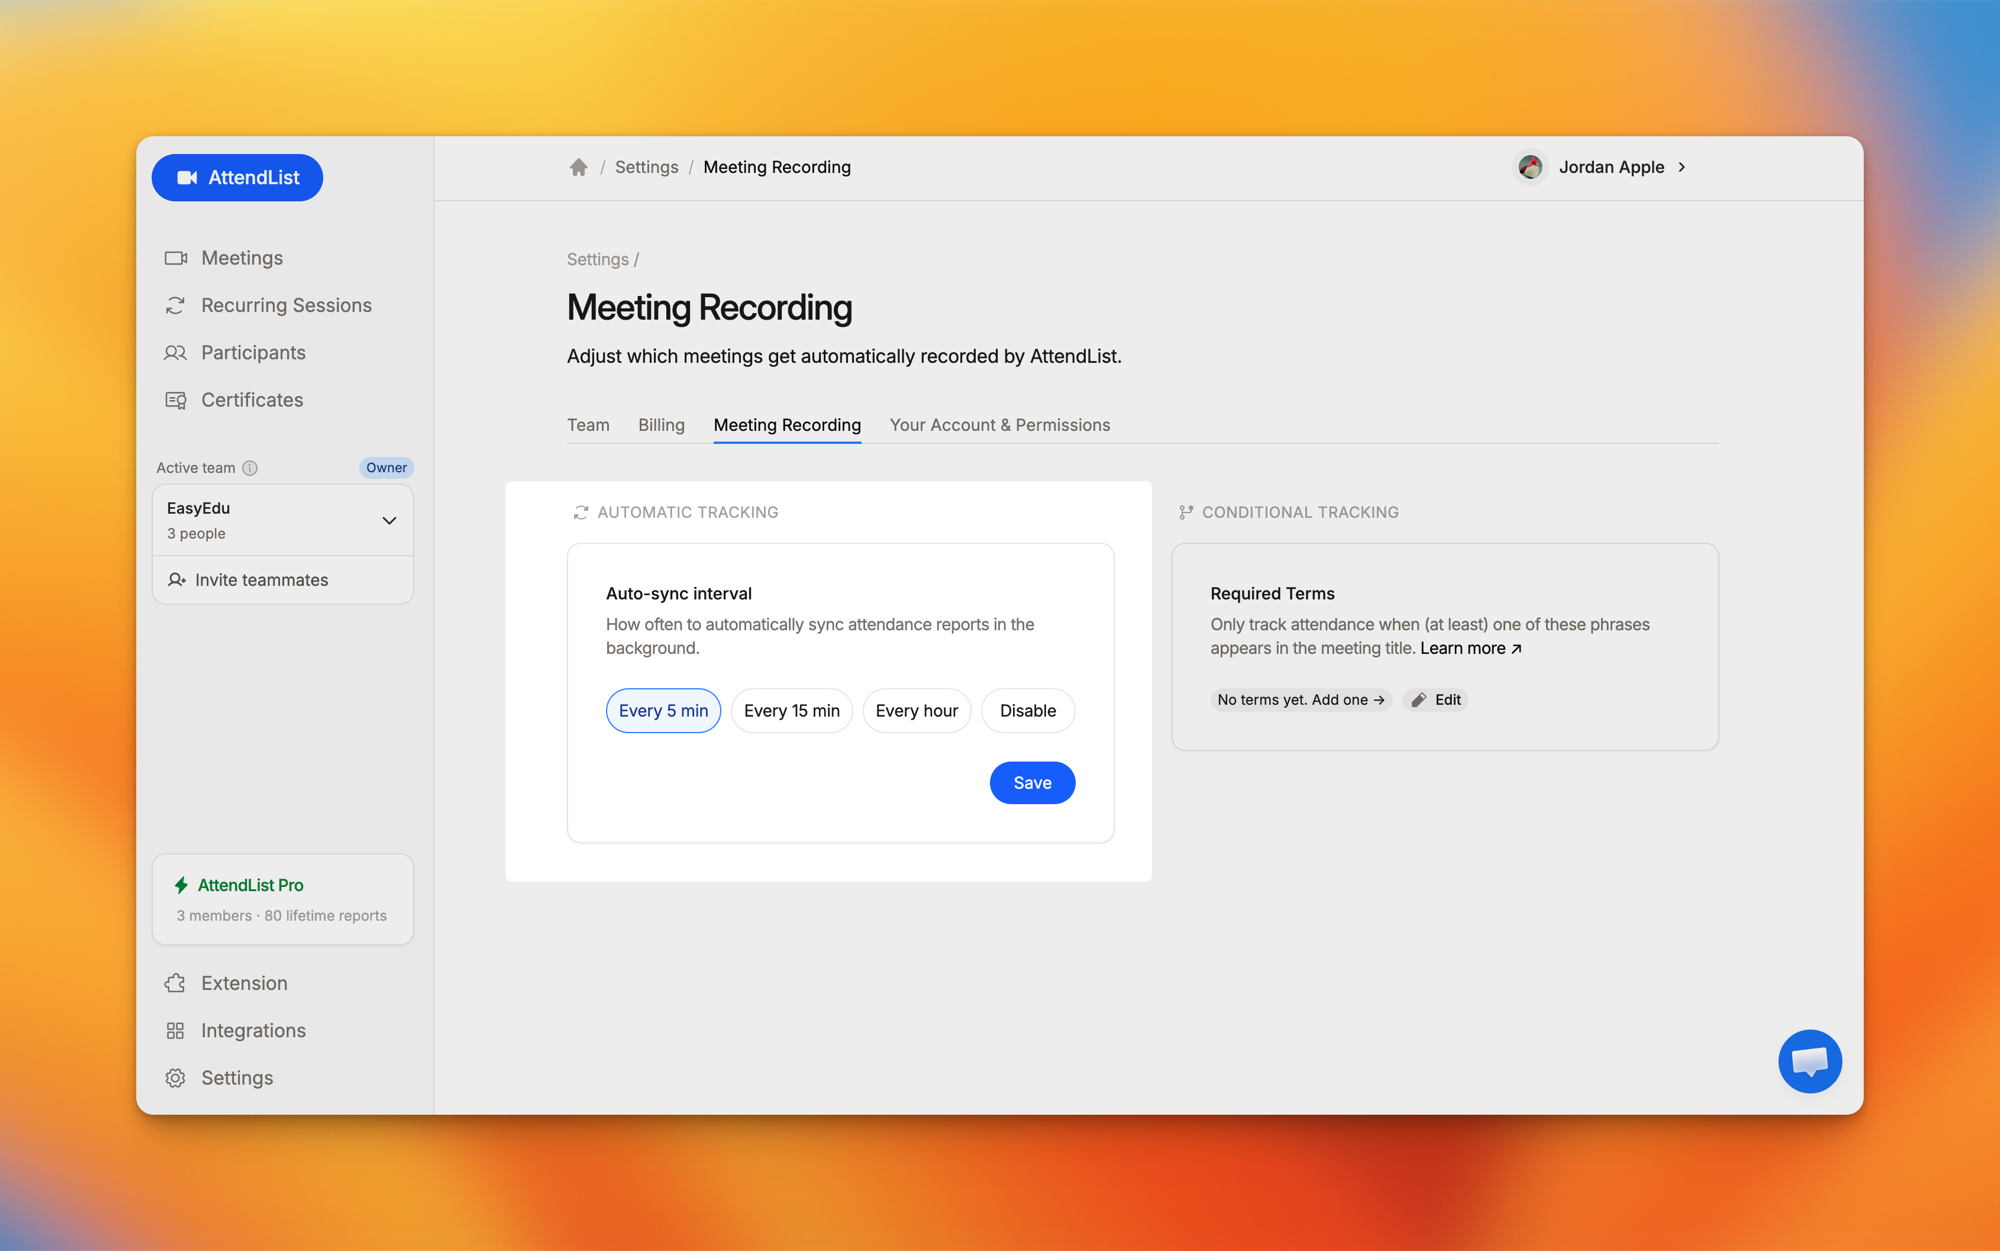The width and height of the screenshot is (2000, 1251).
Task: Select Every hour sync interval
Action: pos(917,710)
